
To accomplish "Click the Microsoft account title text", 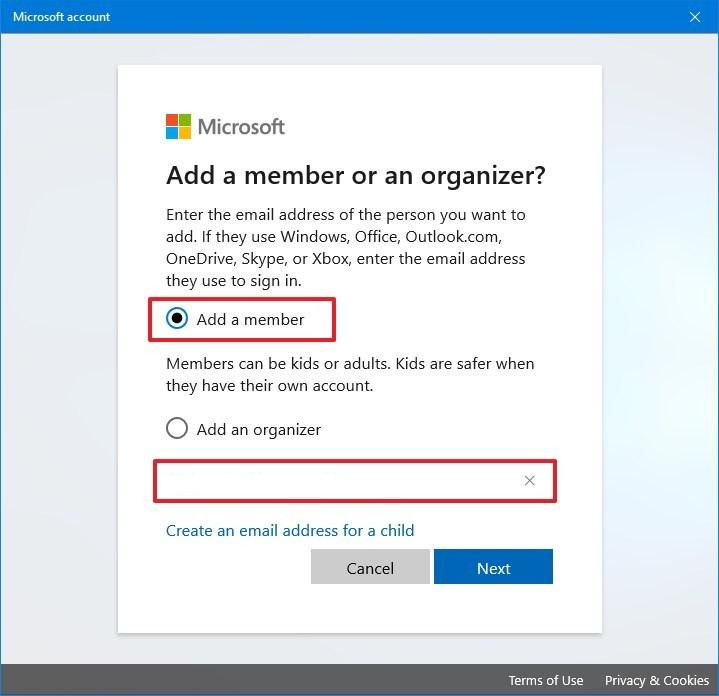I will click(61, 17).
